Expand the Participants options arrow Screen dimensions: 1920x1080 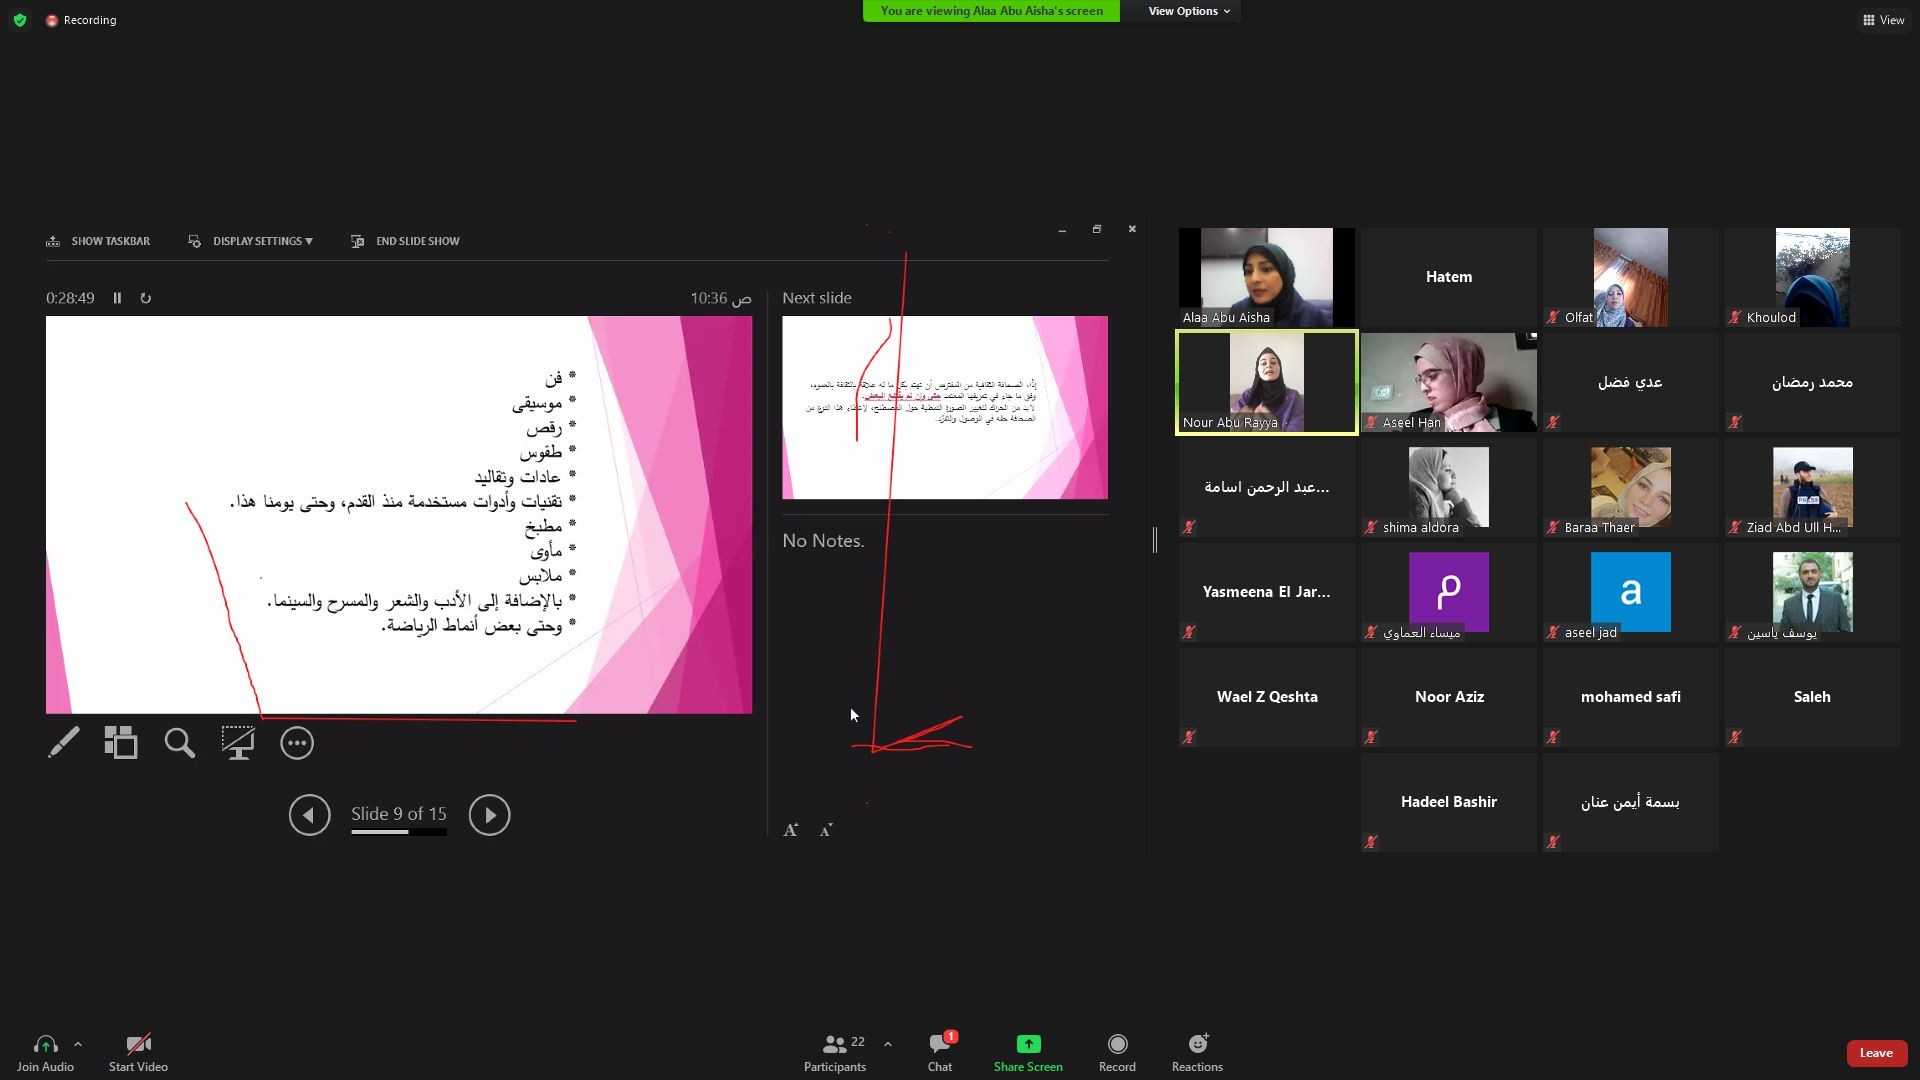click(888, 1044)
